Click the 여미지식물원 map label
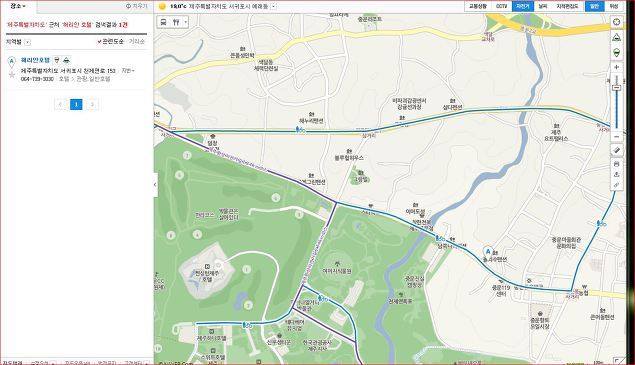Image resolution: width=635 pixels, height=365 pixels. [x=337, y=271]
